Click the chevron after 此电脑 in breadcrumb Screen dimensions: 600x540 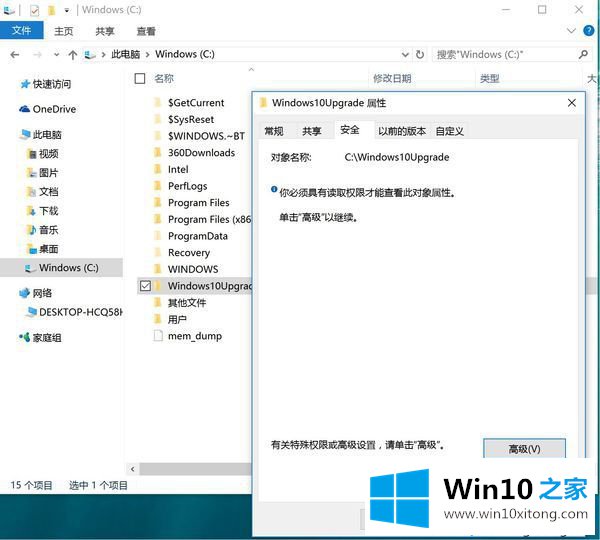point(147,55)
